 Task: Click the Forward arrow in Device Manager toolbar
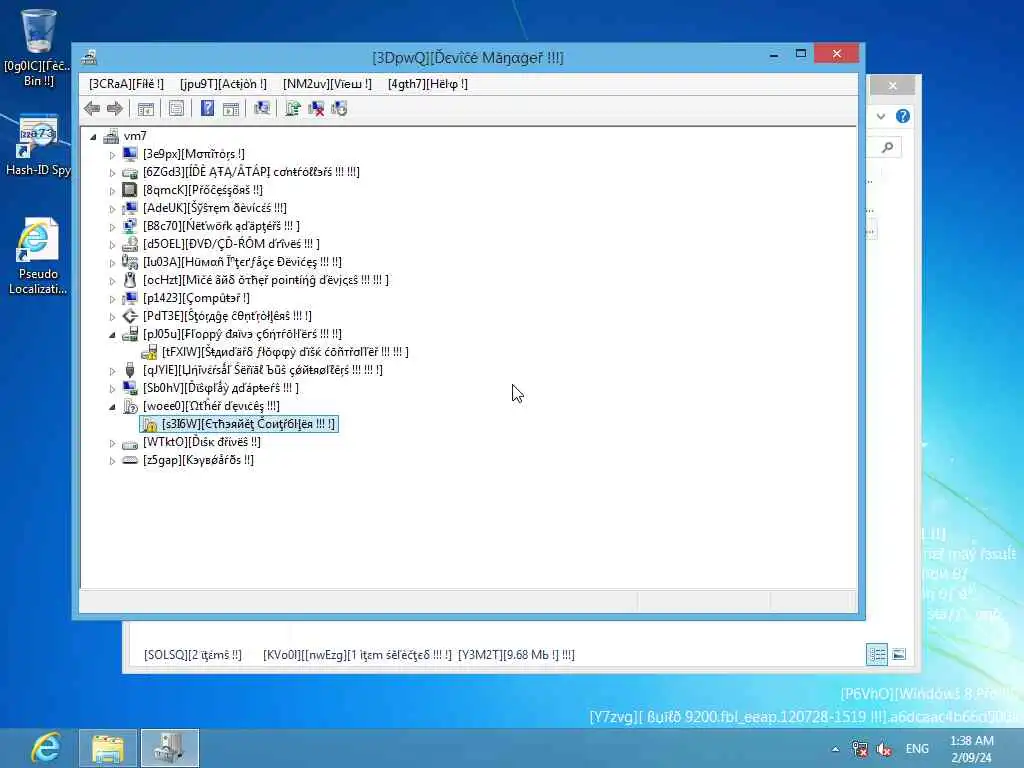point(115,109)
